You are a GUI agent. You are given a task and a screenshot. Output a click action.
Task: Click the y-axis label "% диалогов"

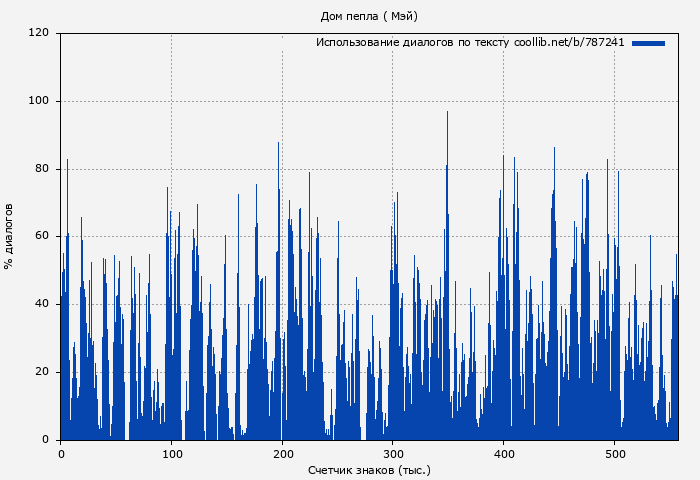[9, 236]
